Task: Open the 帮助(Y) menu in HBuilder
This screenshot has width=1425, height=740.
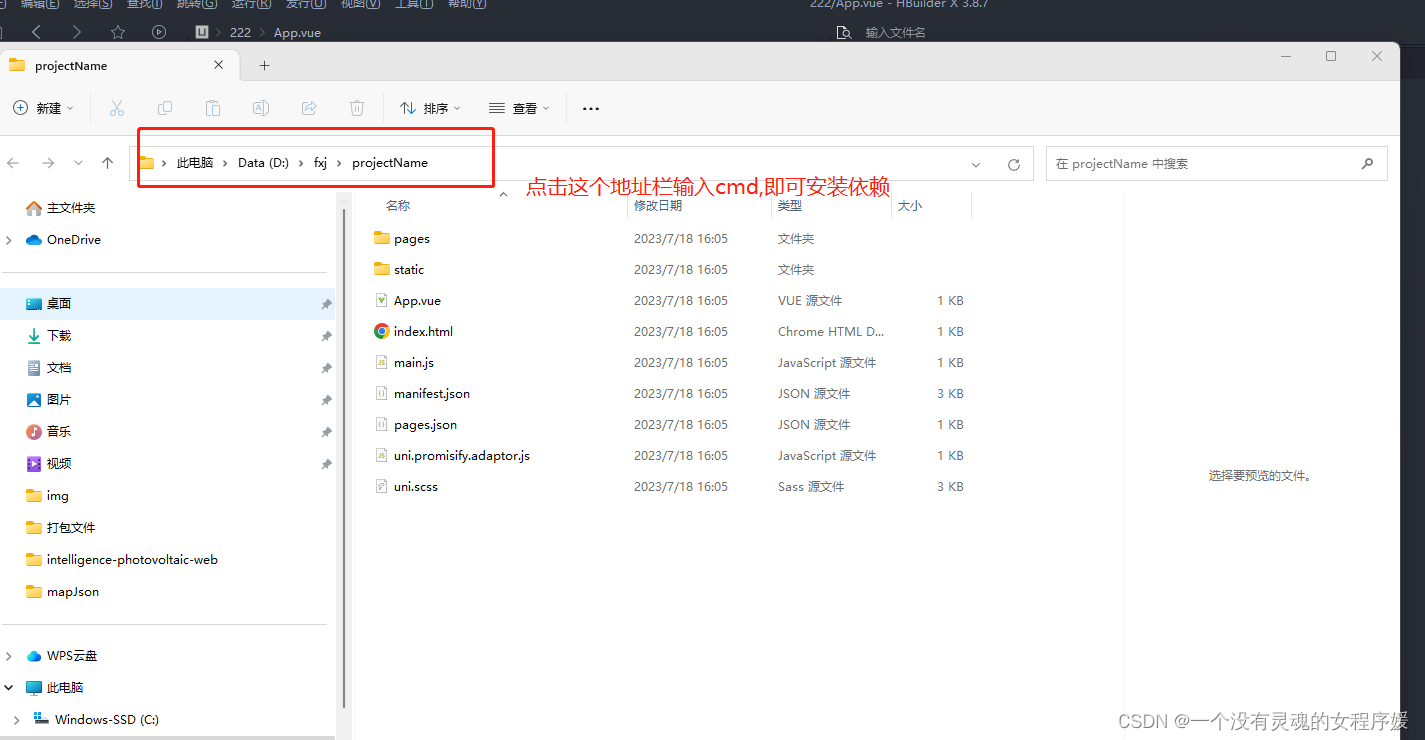Action: click(x=467, y=4)
